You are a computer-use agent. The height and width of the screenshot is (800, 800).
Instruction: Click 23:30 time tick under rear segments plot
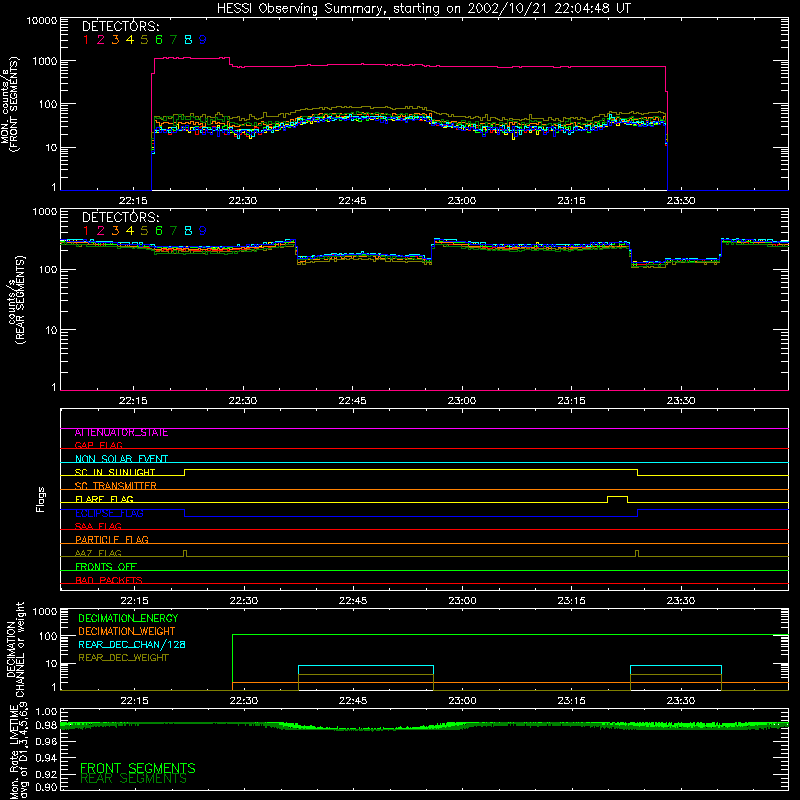[681, 401]
